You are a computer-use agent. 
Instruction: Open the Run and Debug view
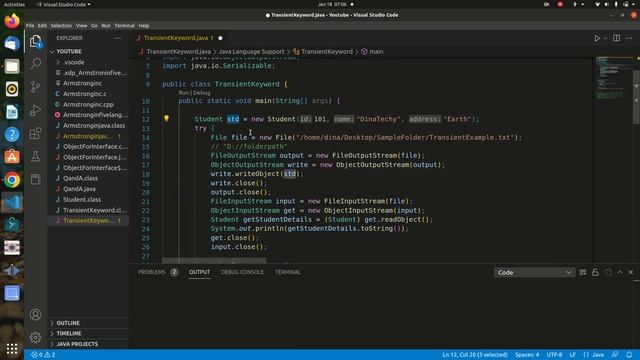36,110
